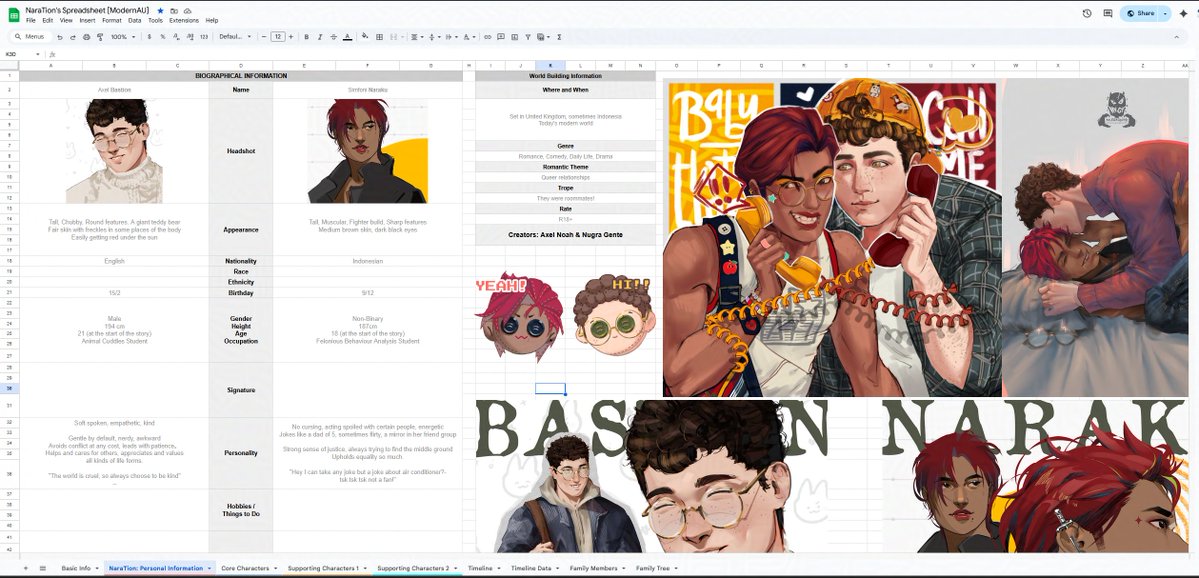Open the text color picker

point(348,37)
